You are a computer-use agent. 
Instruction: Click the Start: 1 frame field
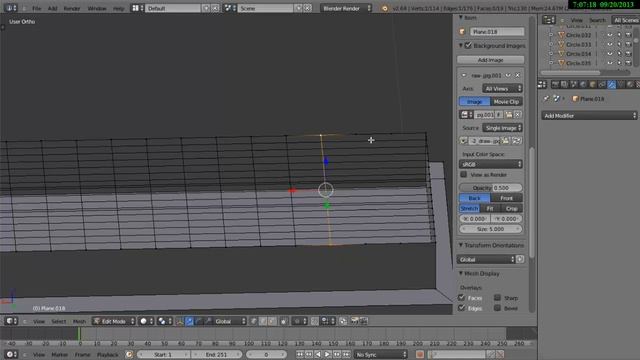click(163, 355)
